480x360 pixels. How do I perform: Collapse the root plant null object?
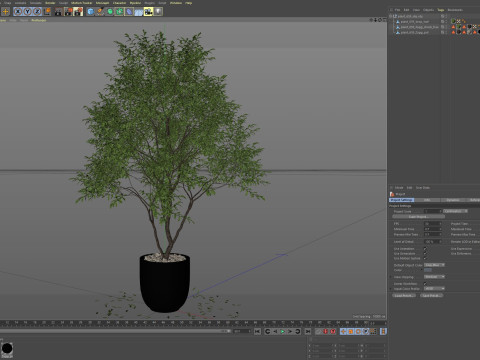coord(391,16)
